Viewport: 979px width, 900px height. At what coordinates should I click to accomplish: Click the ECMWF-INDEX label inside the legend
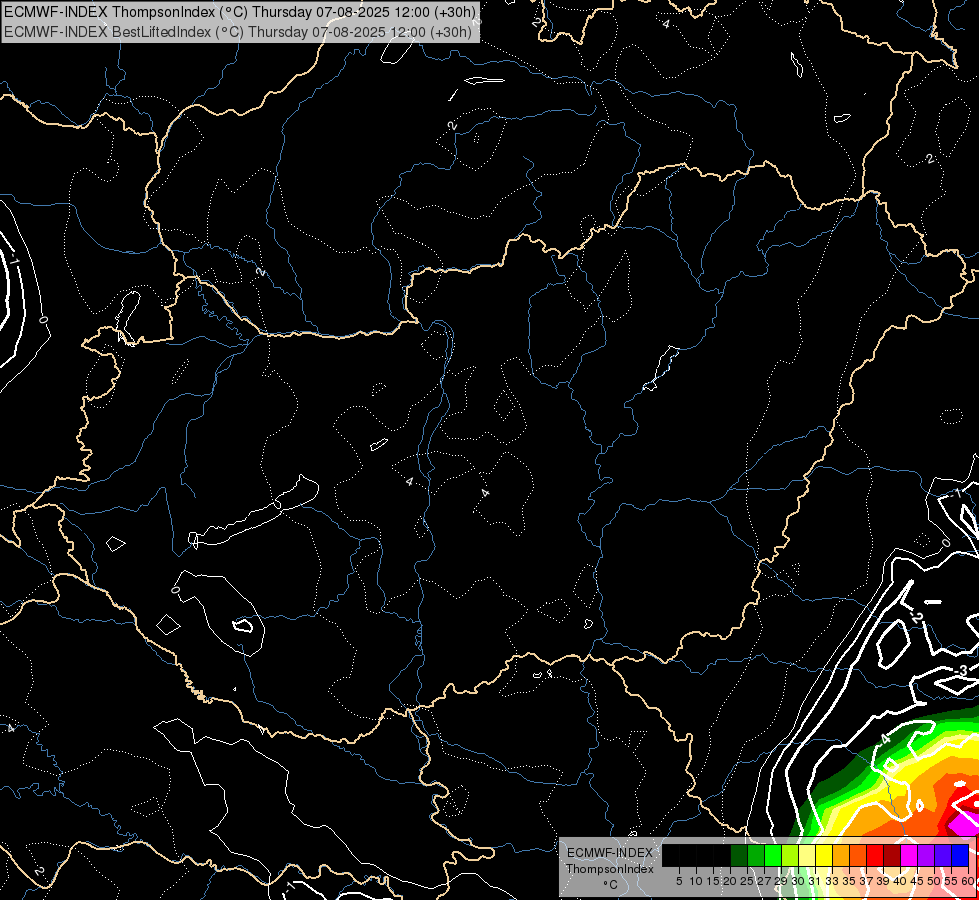click(x=610, y=853)
